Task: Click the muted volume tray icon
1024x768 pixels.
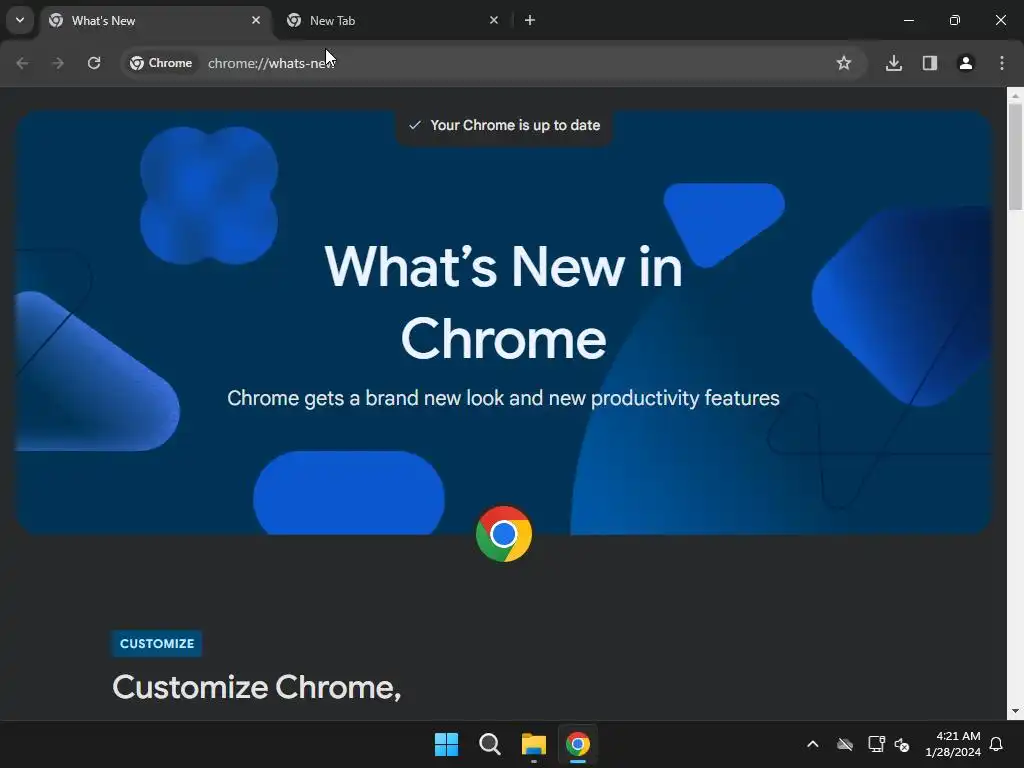Action: click(903, 744)
